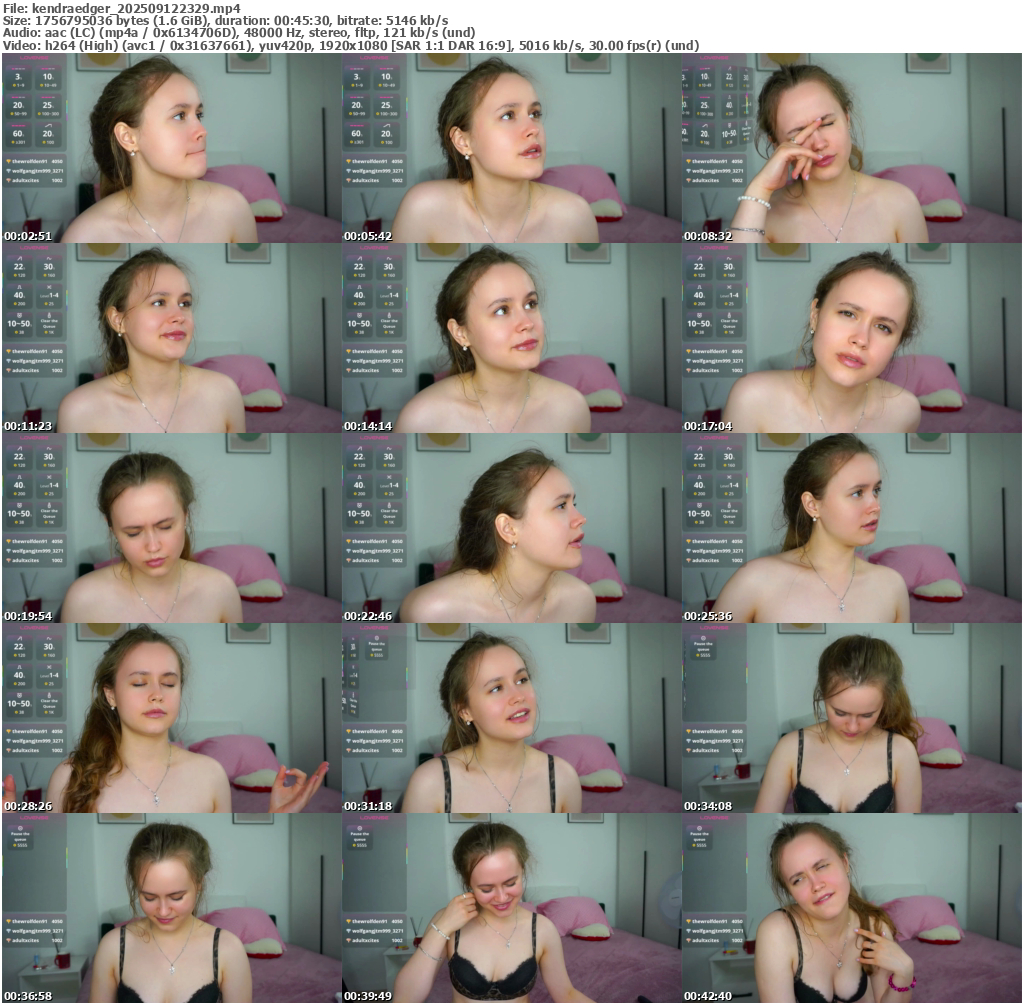Pick the 00:25:36 video frame
The height and width of the screenshot is (1003, 1024).
(852, 528)
